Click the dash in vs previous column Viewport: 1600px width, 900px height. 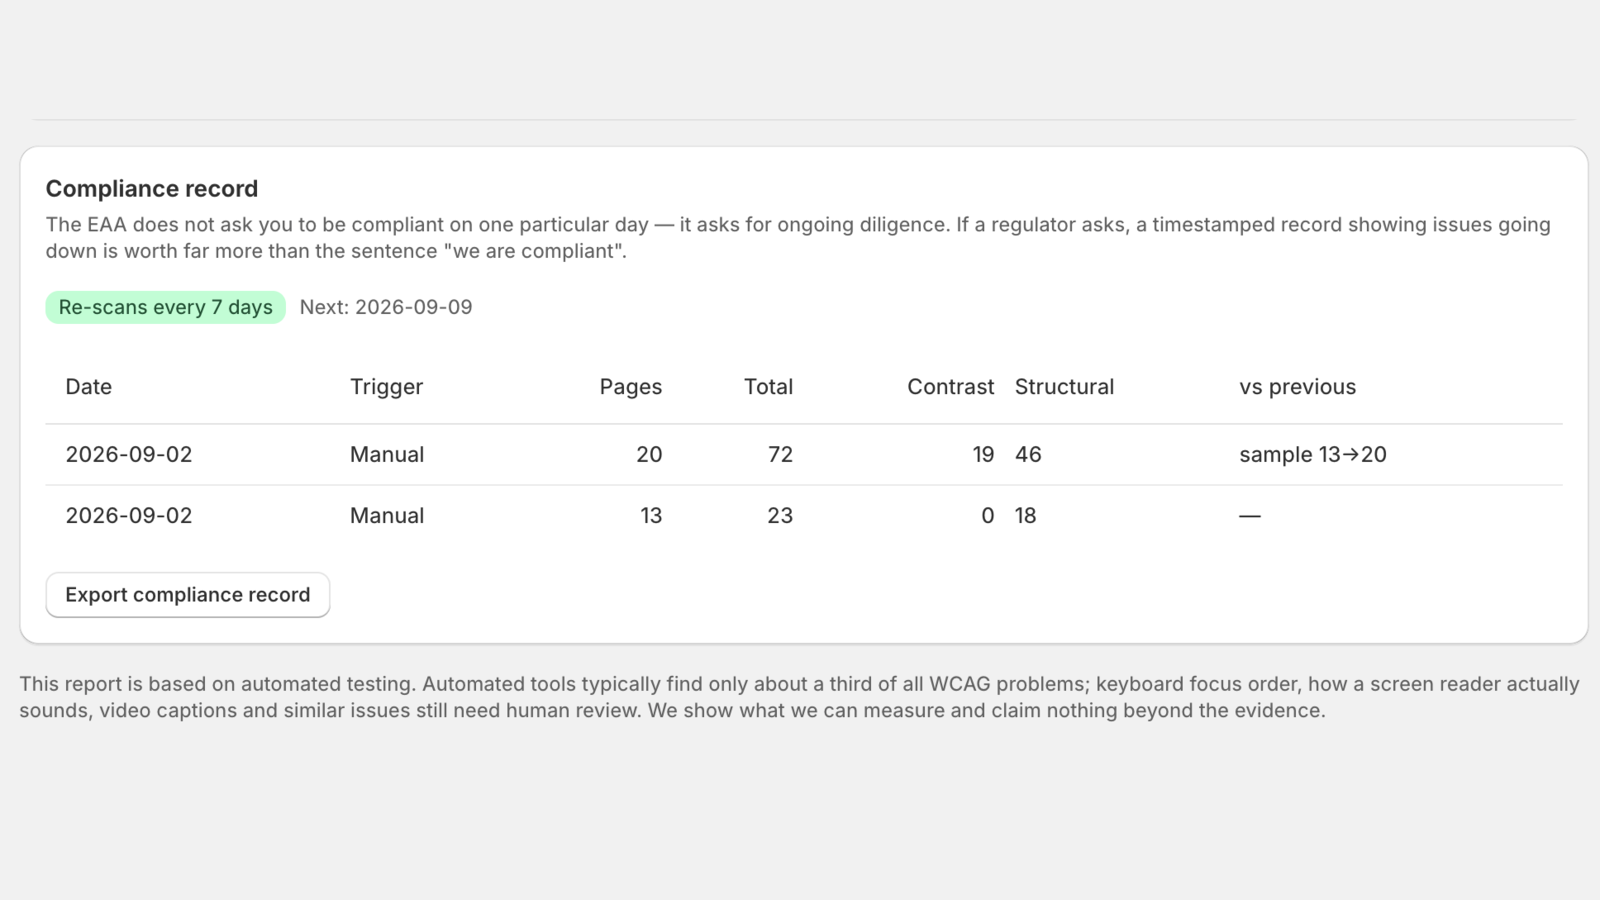point(1250,516)
